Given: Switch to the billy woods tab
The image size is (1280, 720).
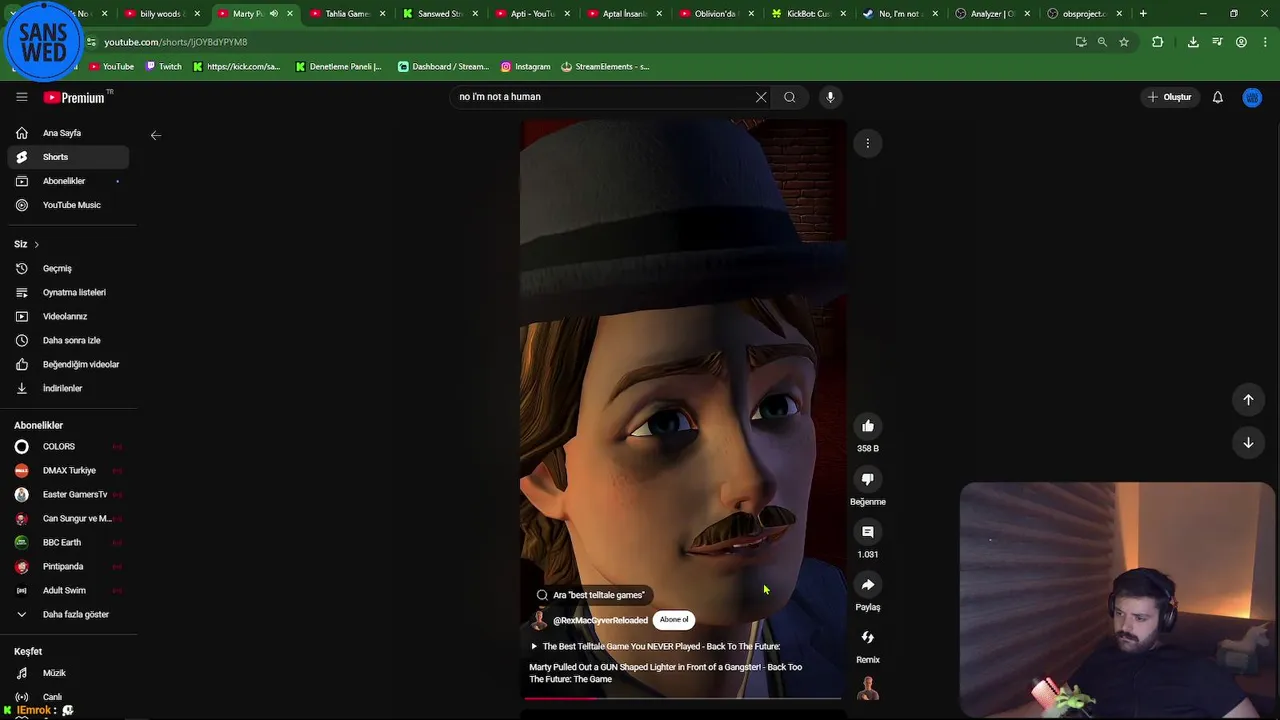Looking at the screenshot, I should tap(160, 14).
